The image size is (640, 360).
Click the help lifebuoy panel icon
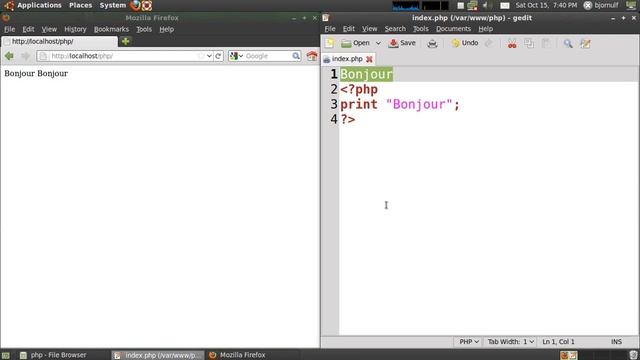pos(147,5)
